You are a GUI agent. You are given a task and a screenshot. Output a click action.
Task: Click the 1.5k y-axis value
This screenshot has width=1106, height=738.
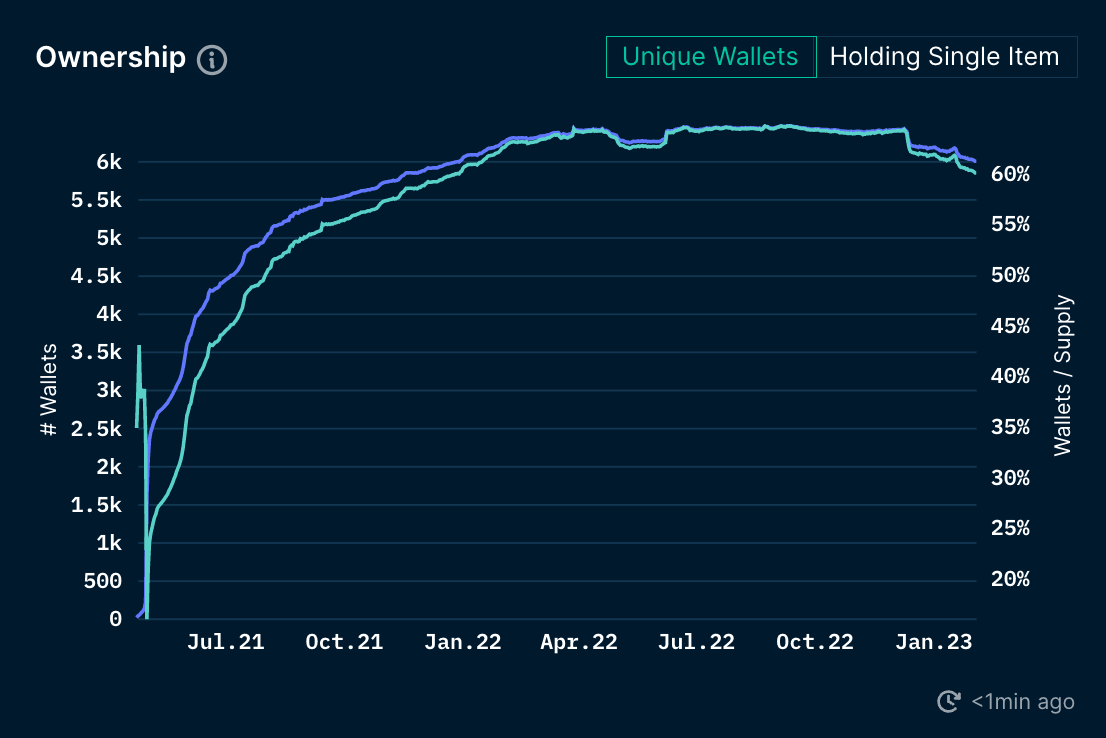[96, 505]
